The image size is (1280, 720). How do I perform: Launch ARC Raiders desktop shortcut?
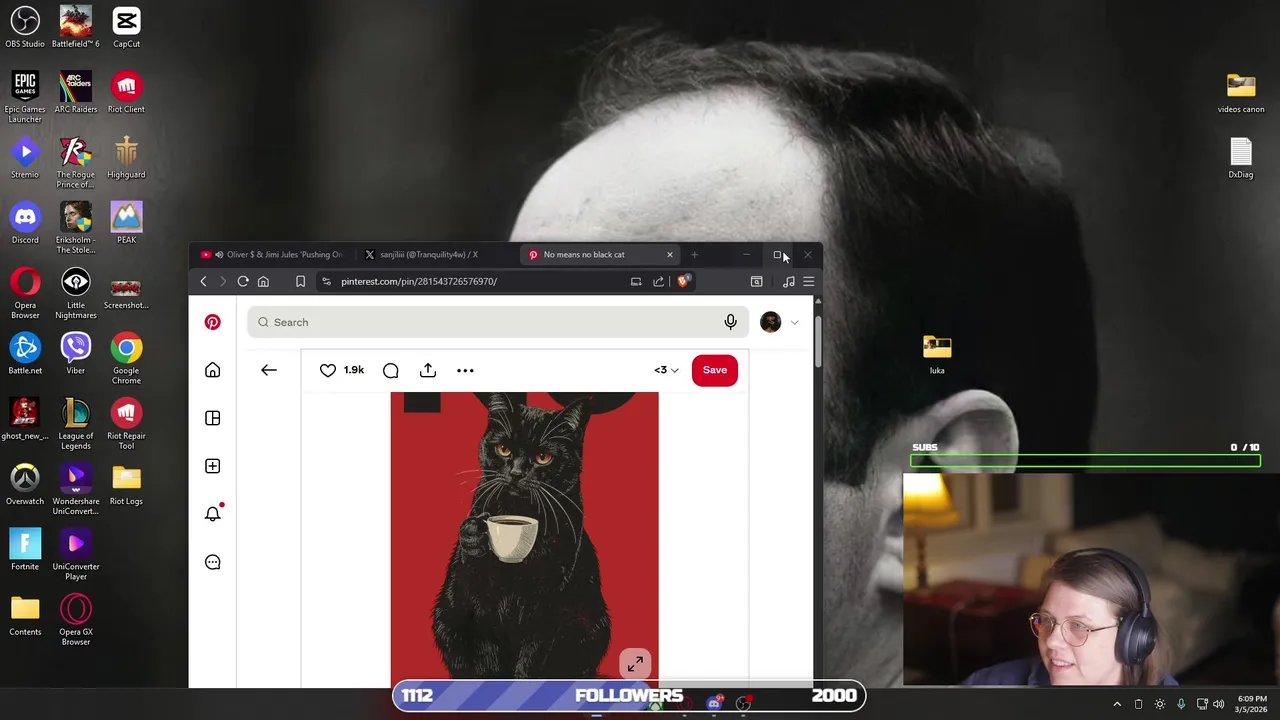click(76, 92)
